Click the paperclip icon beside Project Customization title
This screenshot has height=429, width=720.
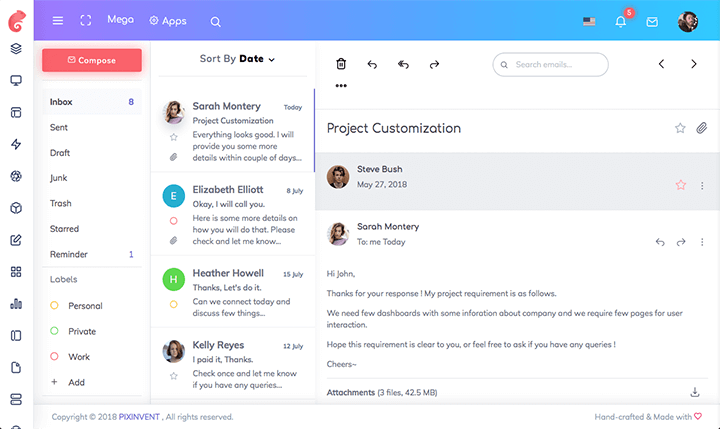click(x=702, y=128)
